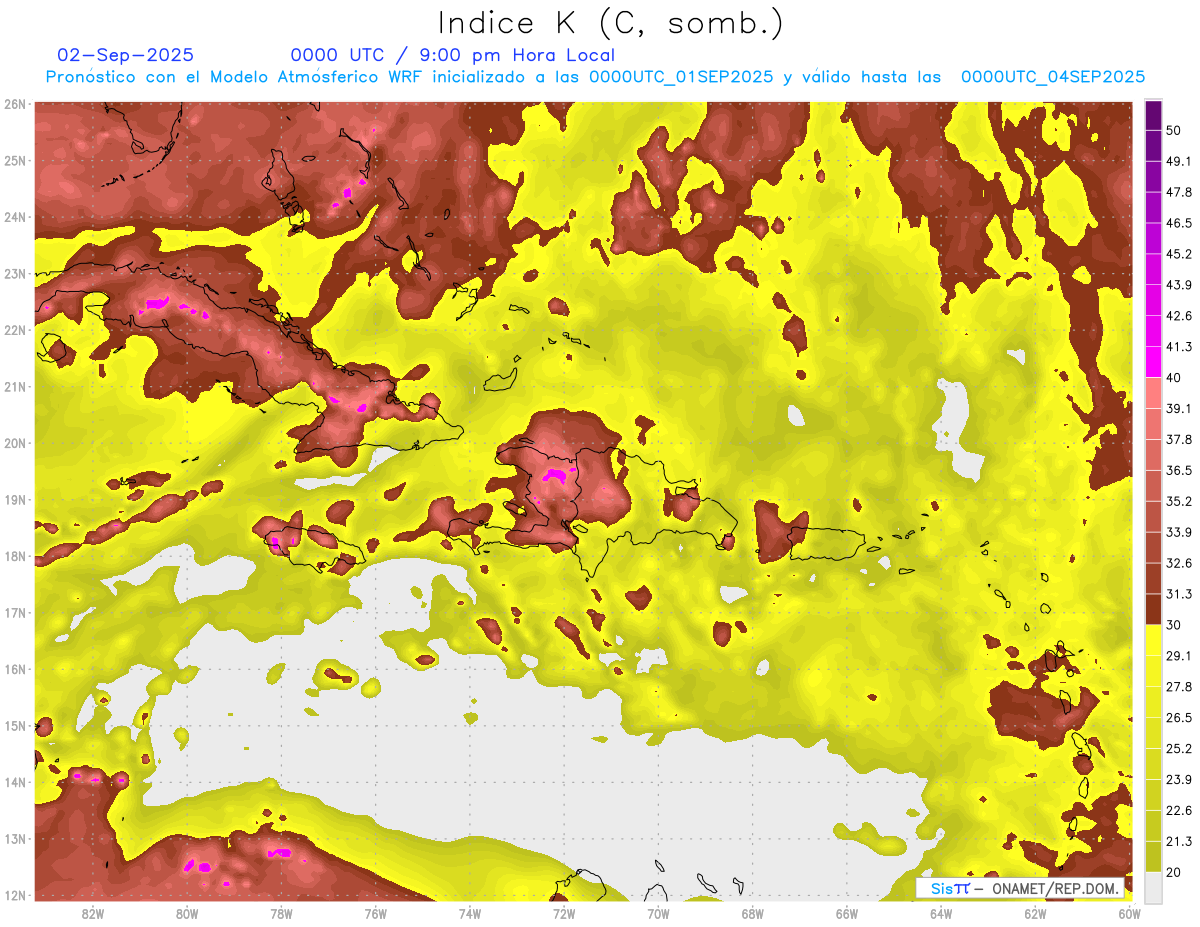This screenshot has height=927, width=1200.
Task: Click the "17N" latitude label
Action: pos(15,612)
